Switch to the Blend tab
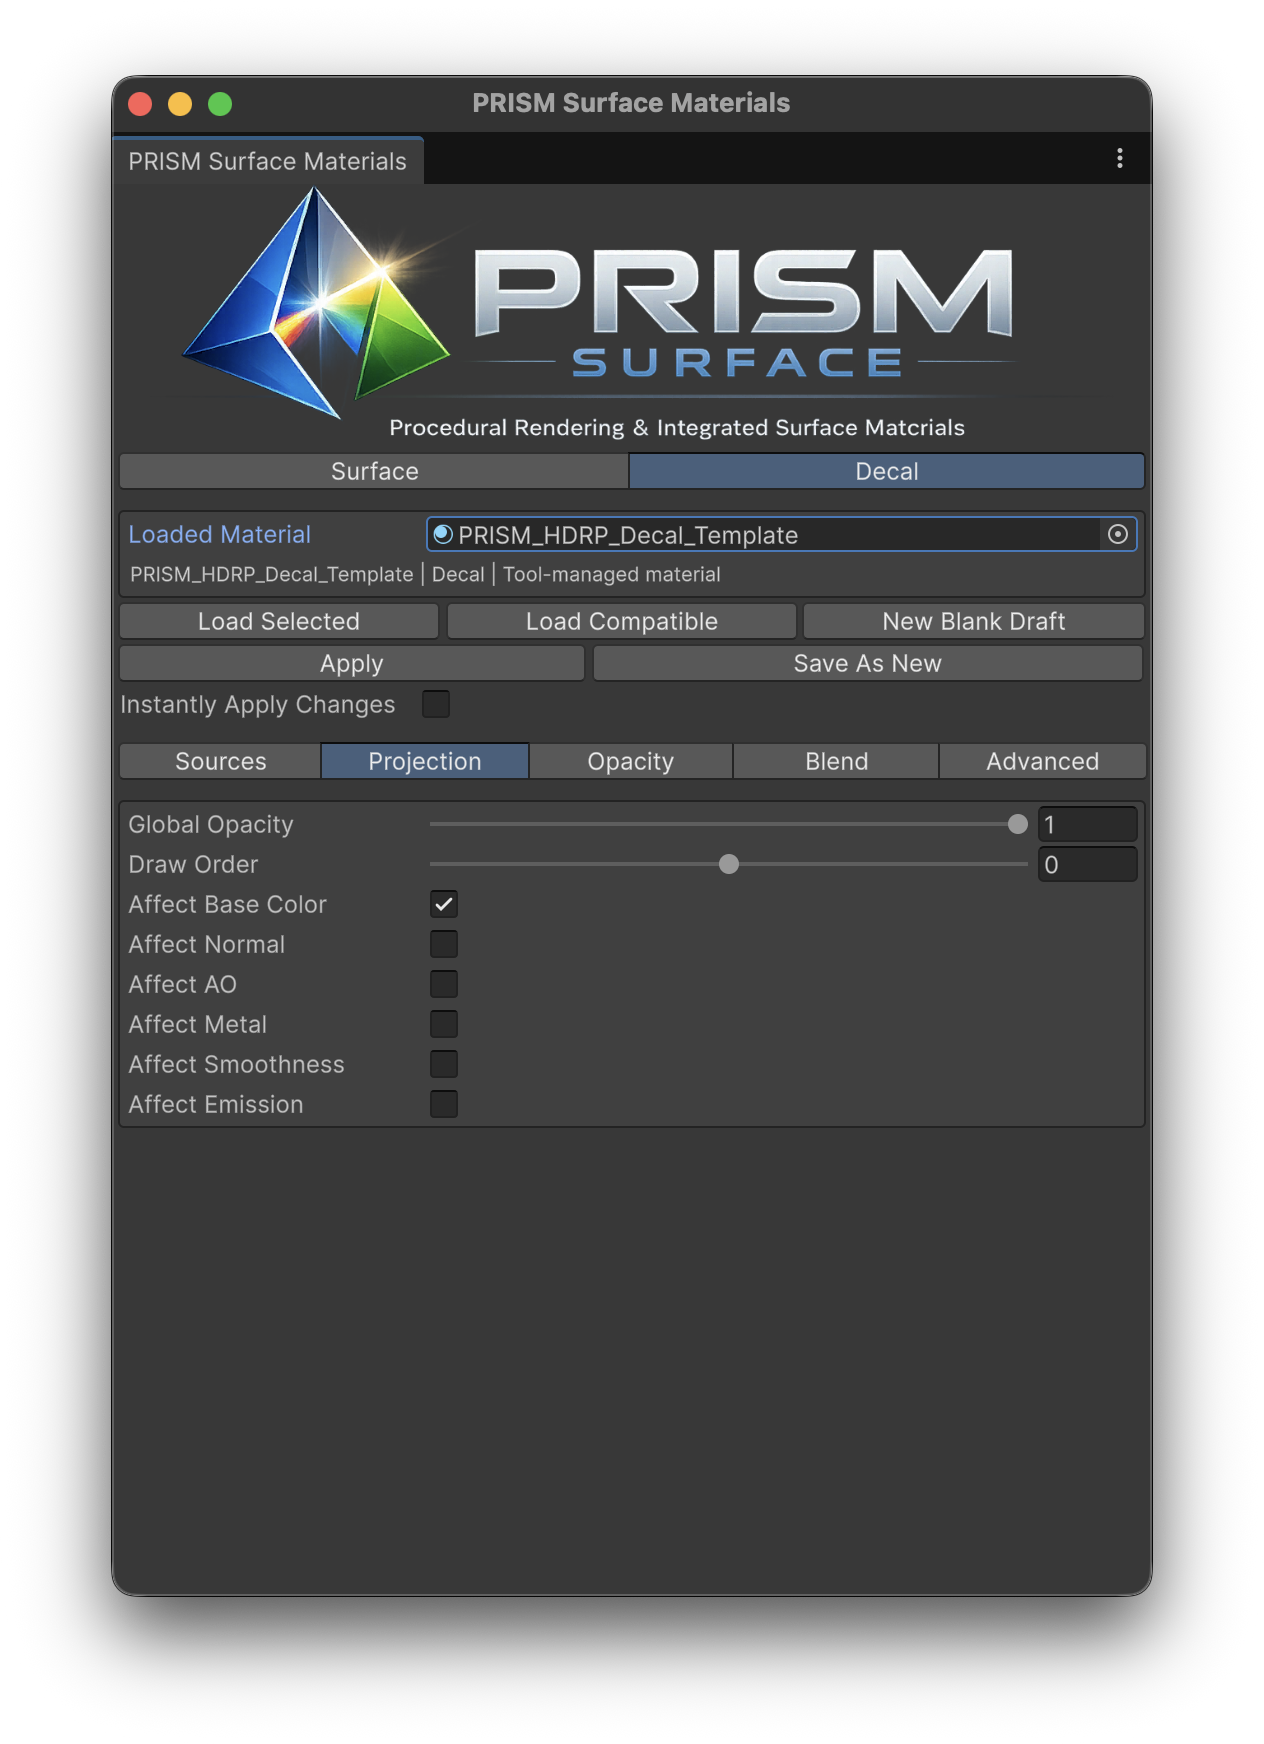 (x=836, y=761)
